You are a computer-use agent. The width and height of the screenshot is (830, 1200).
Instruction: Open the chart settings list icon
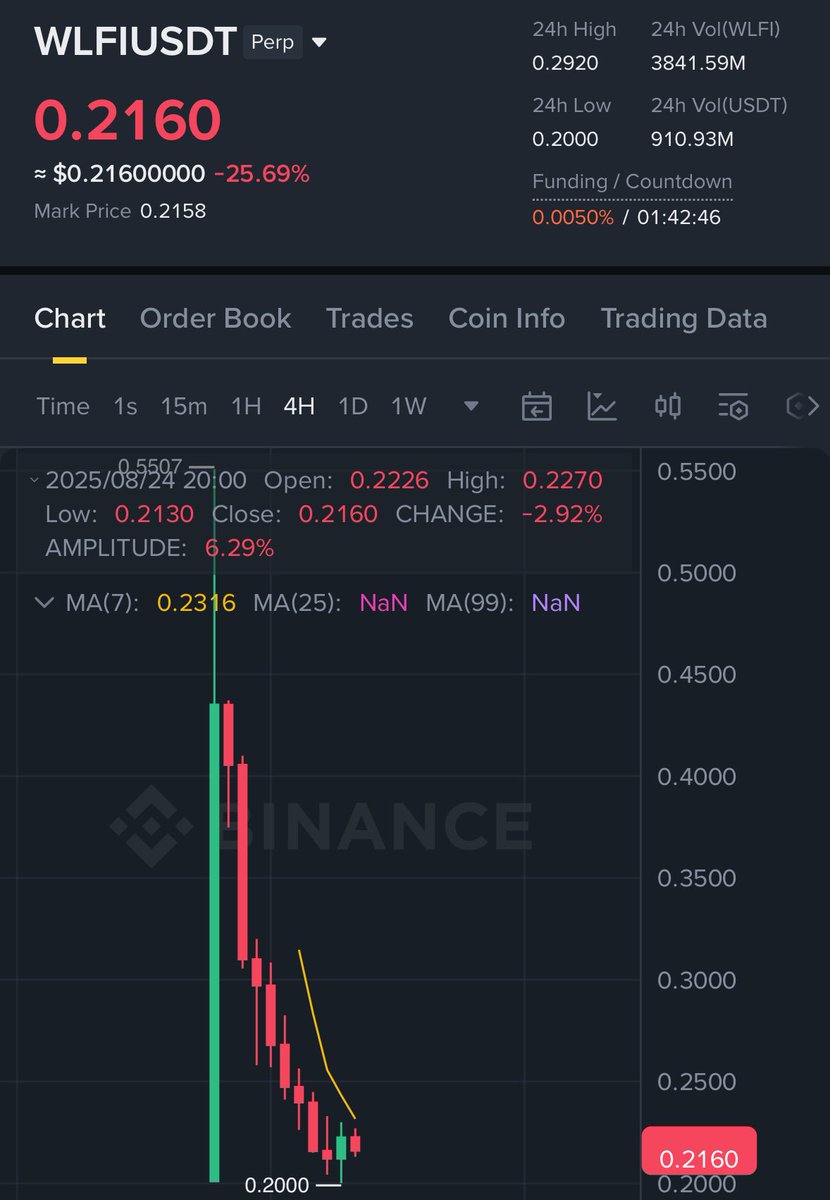pyautogui.click(x=733, y=406)
